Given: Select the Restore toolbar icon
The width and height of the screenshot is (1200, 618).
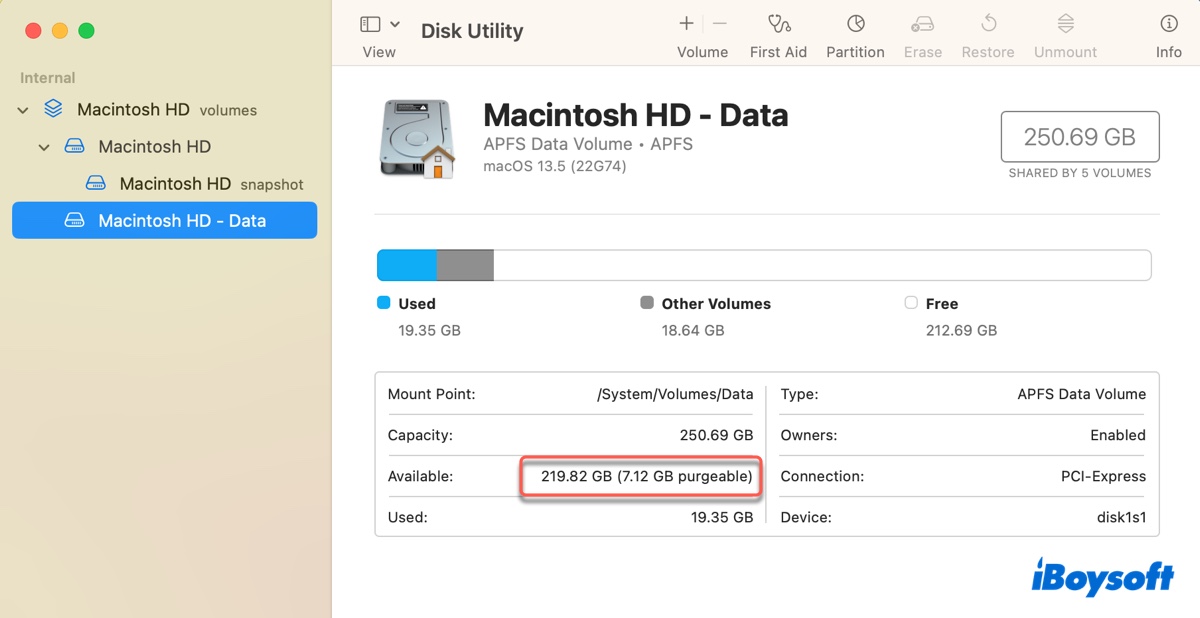Looking at the screenshot, I should (988, 24).
